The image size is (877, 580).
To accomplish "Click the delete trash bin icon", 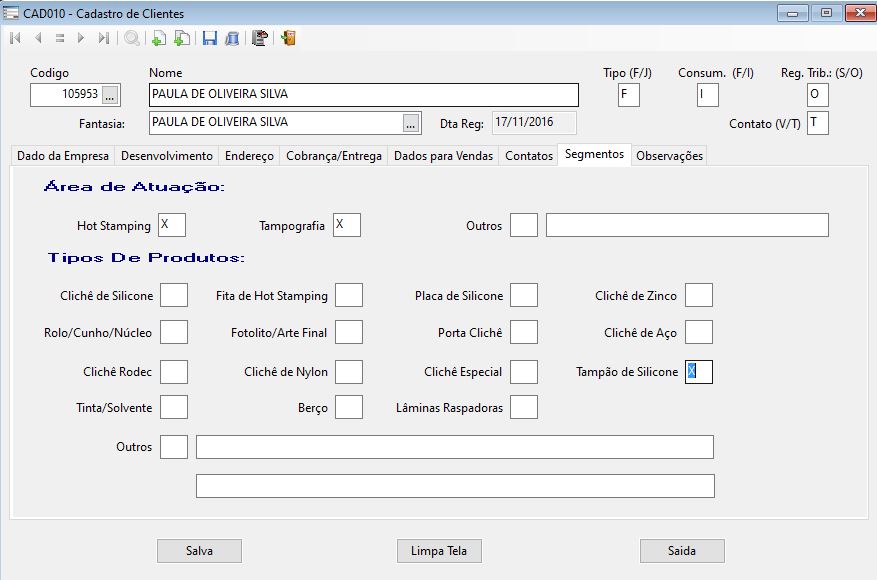I will coord(232,39).
